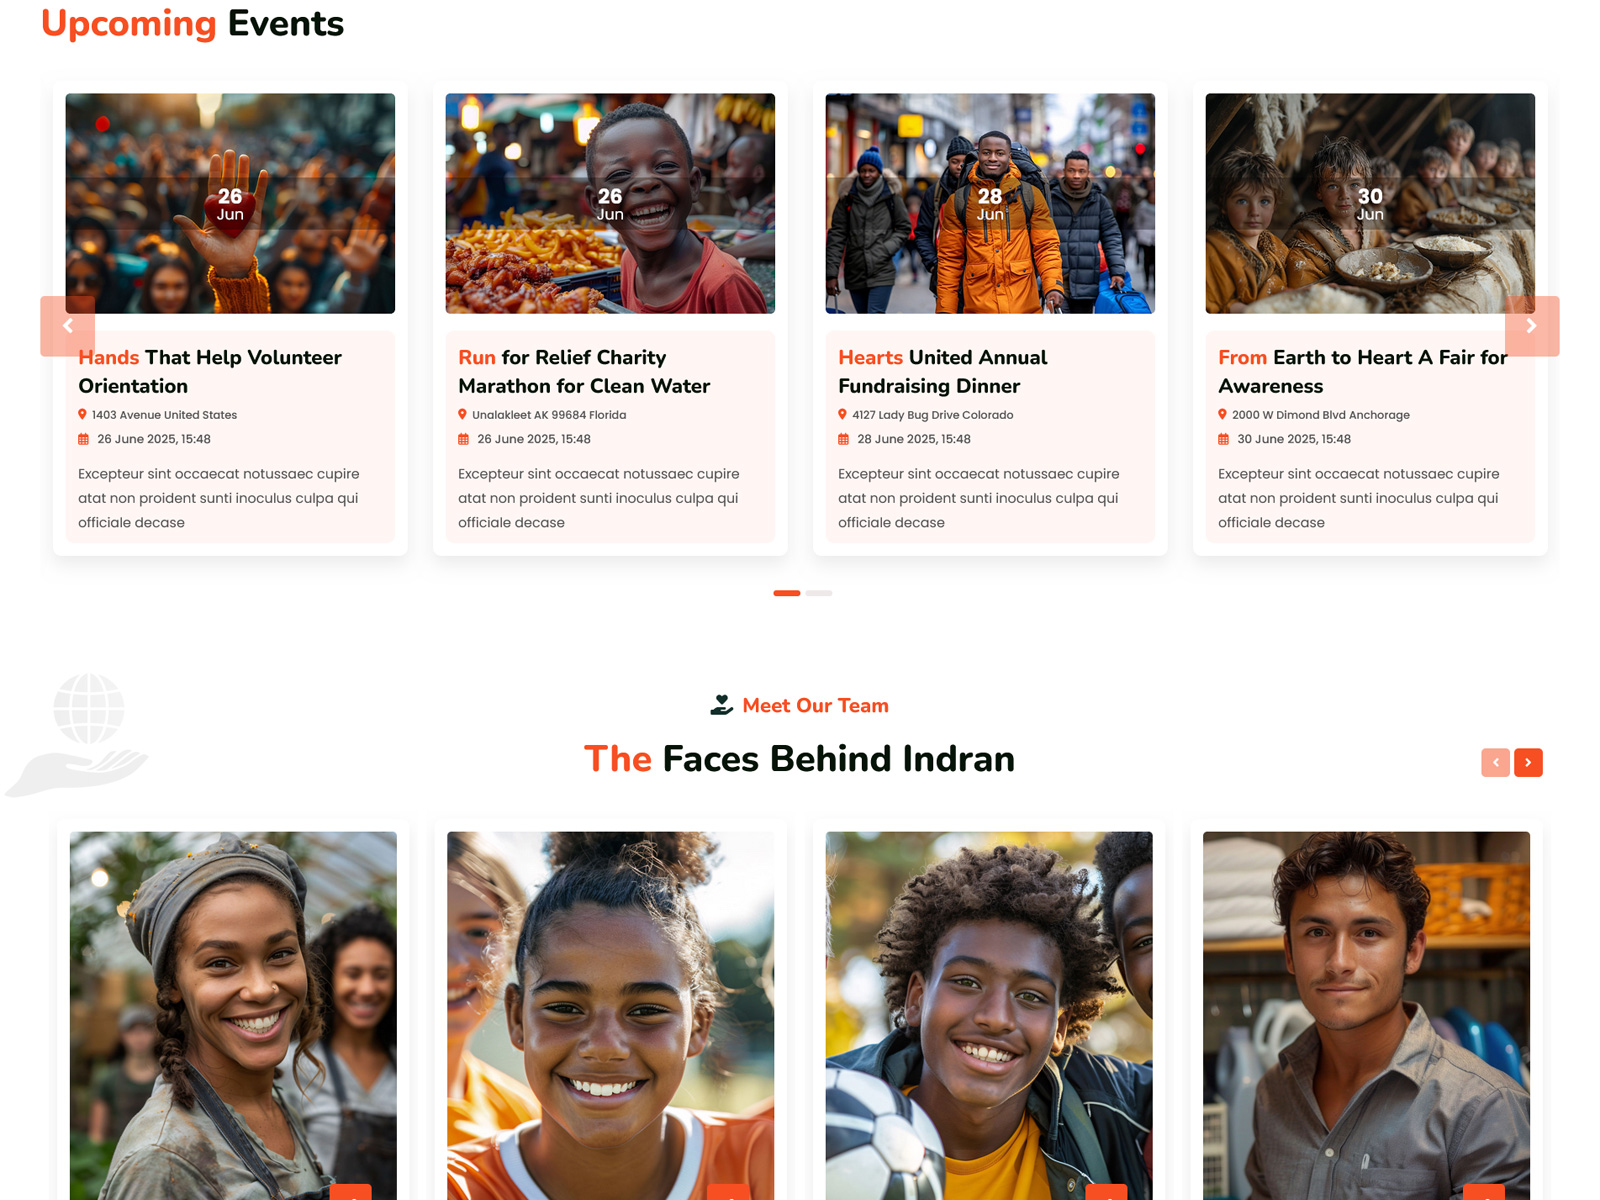Click the raised hand event image
This screenshot has height=1200, width=1600.
(x=230, y=203)
